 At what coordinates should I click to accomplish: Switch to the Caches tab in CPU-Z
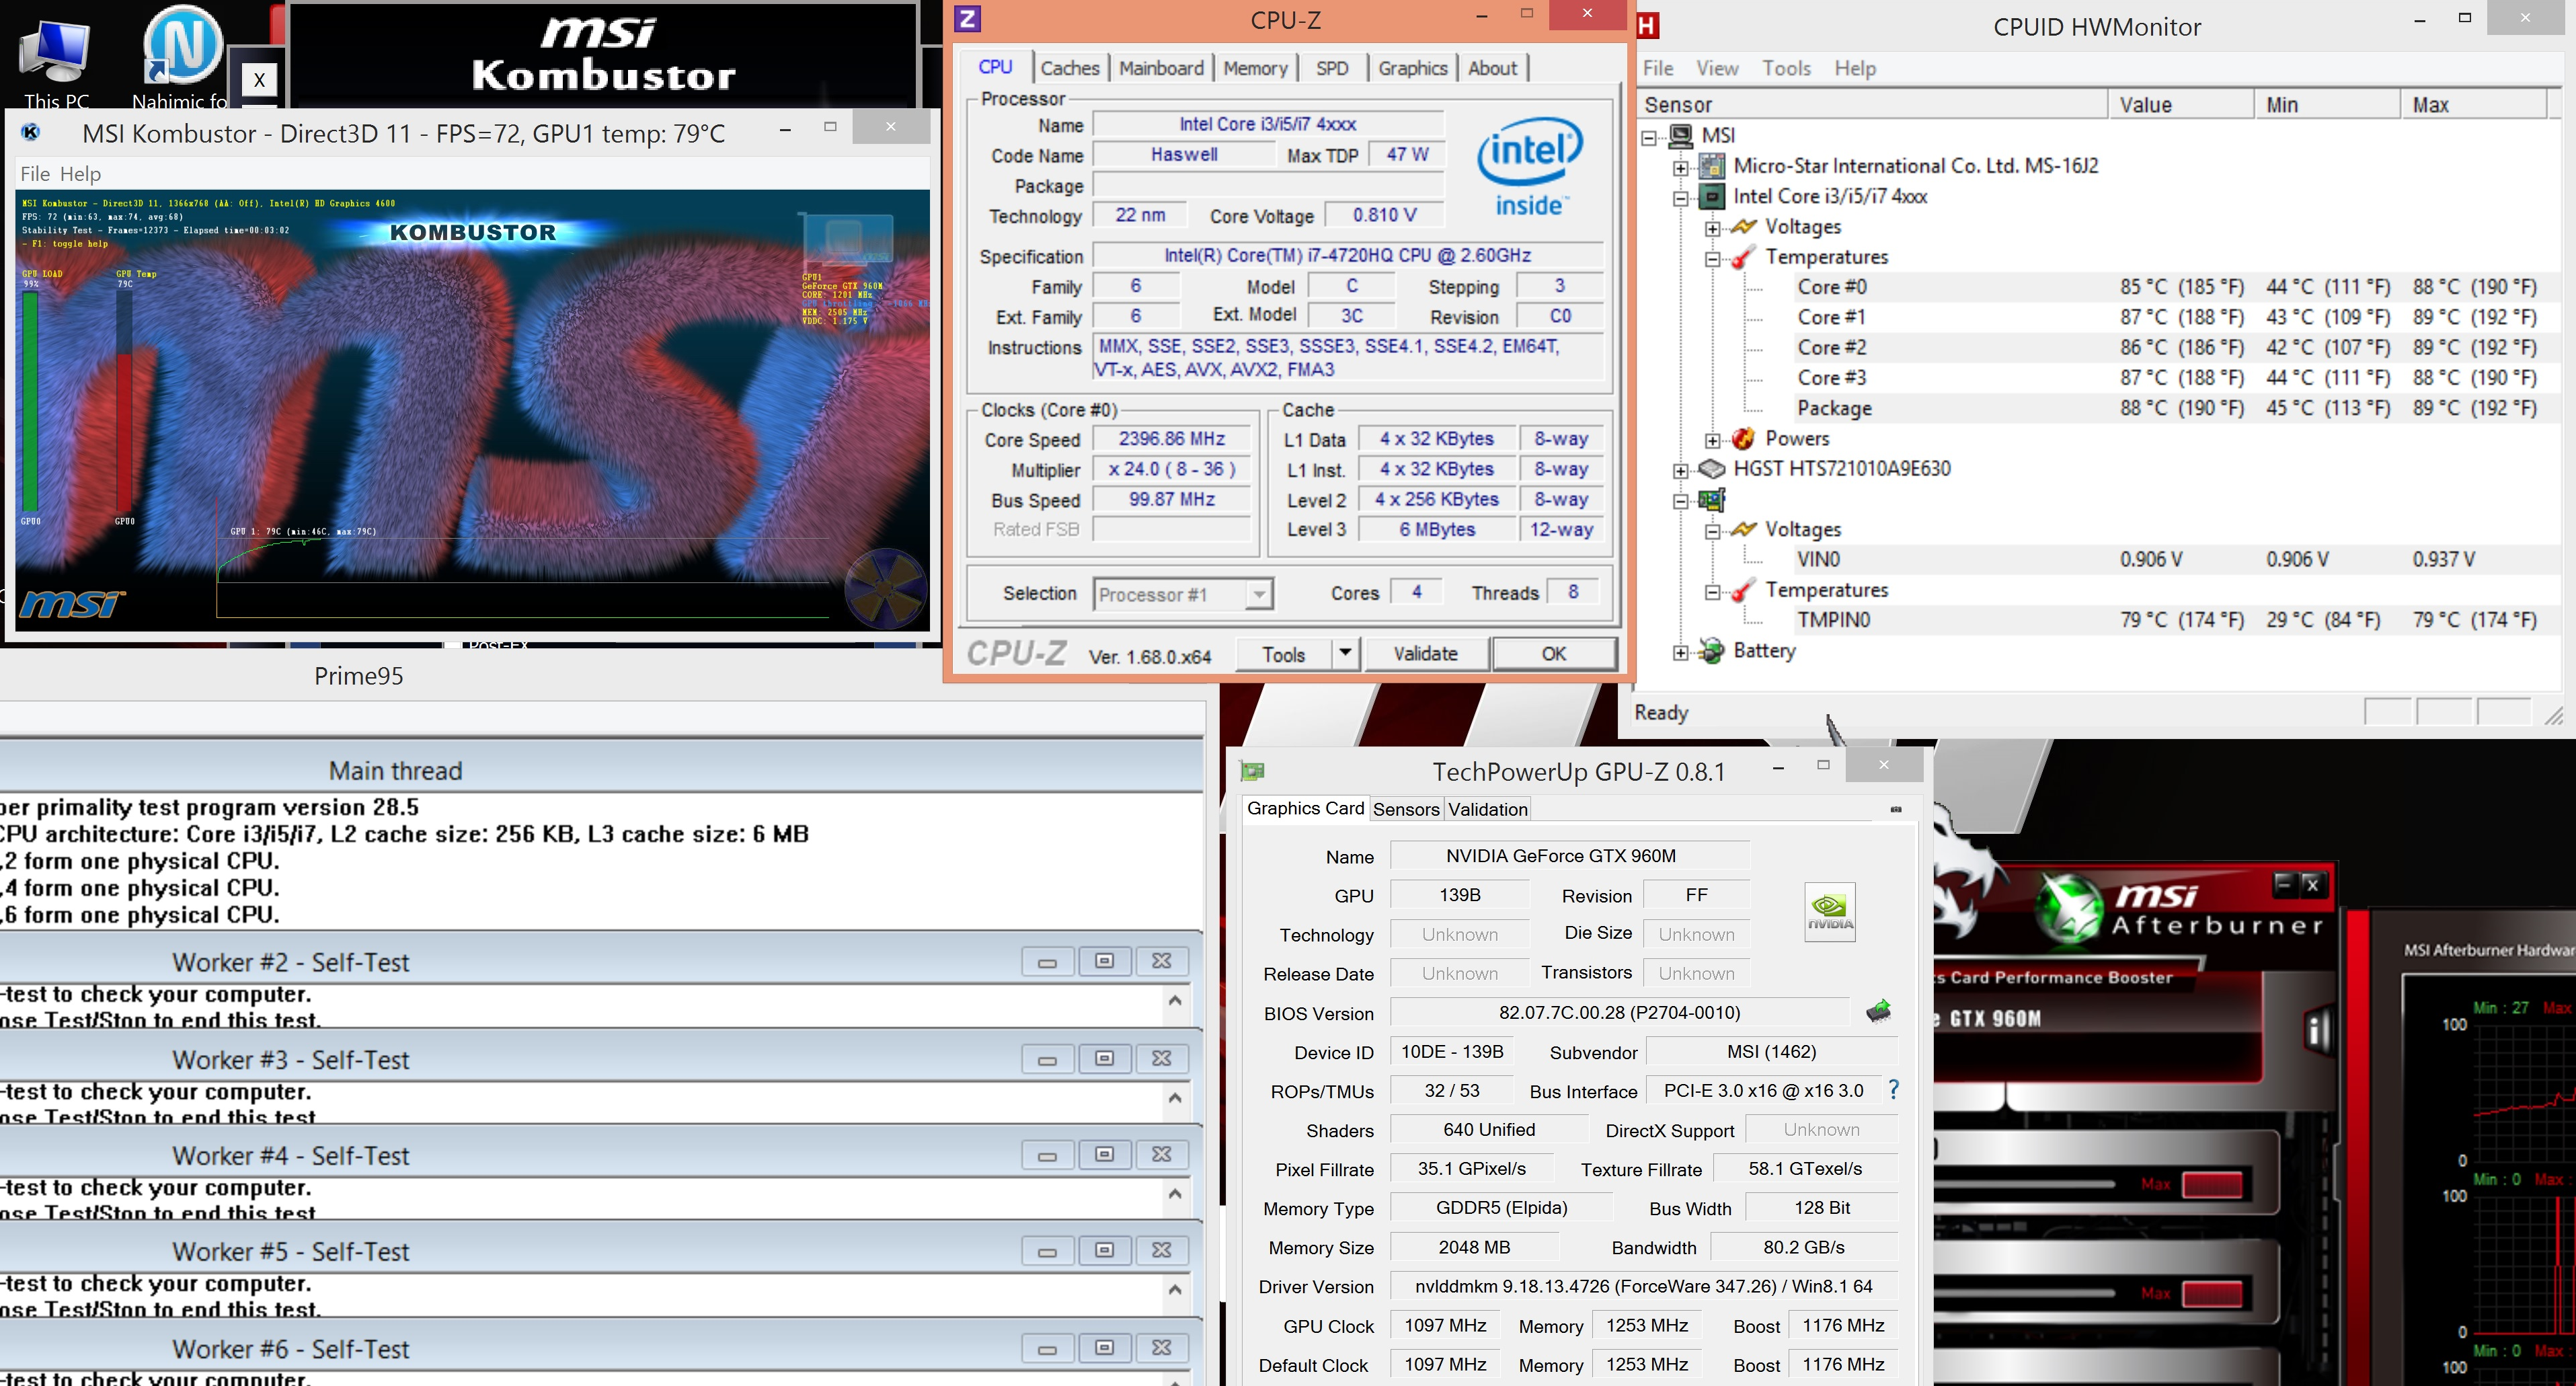tap(1069, 68)
